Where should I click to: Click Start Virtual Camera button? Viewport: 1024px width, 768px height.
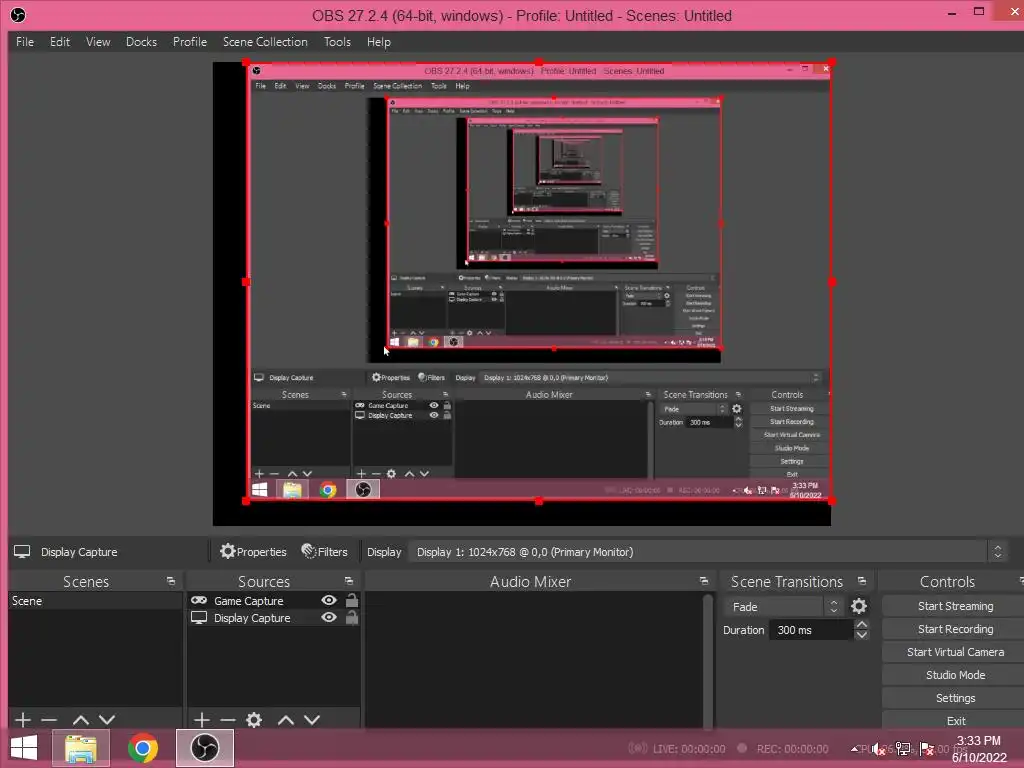pyautogui.click(x=955, y=652)
